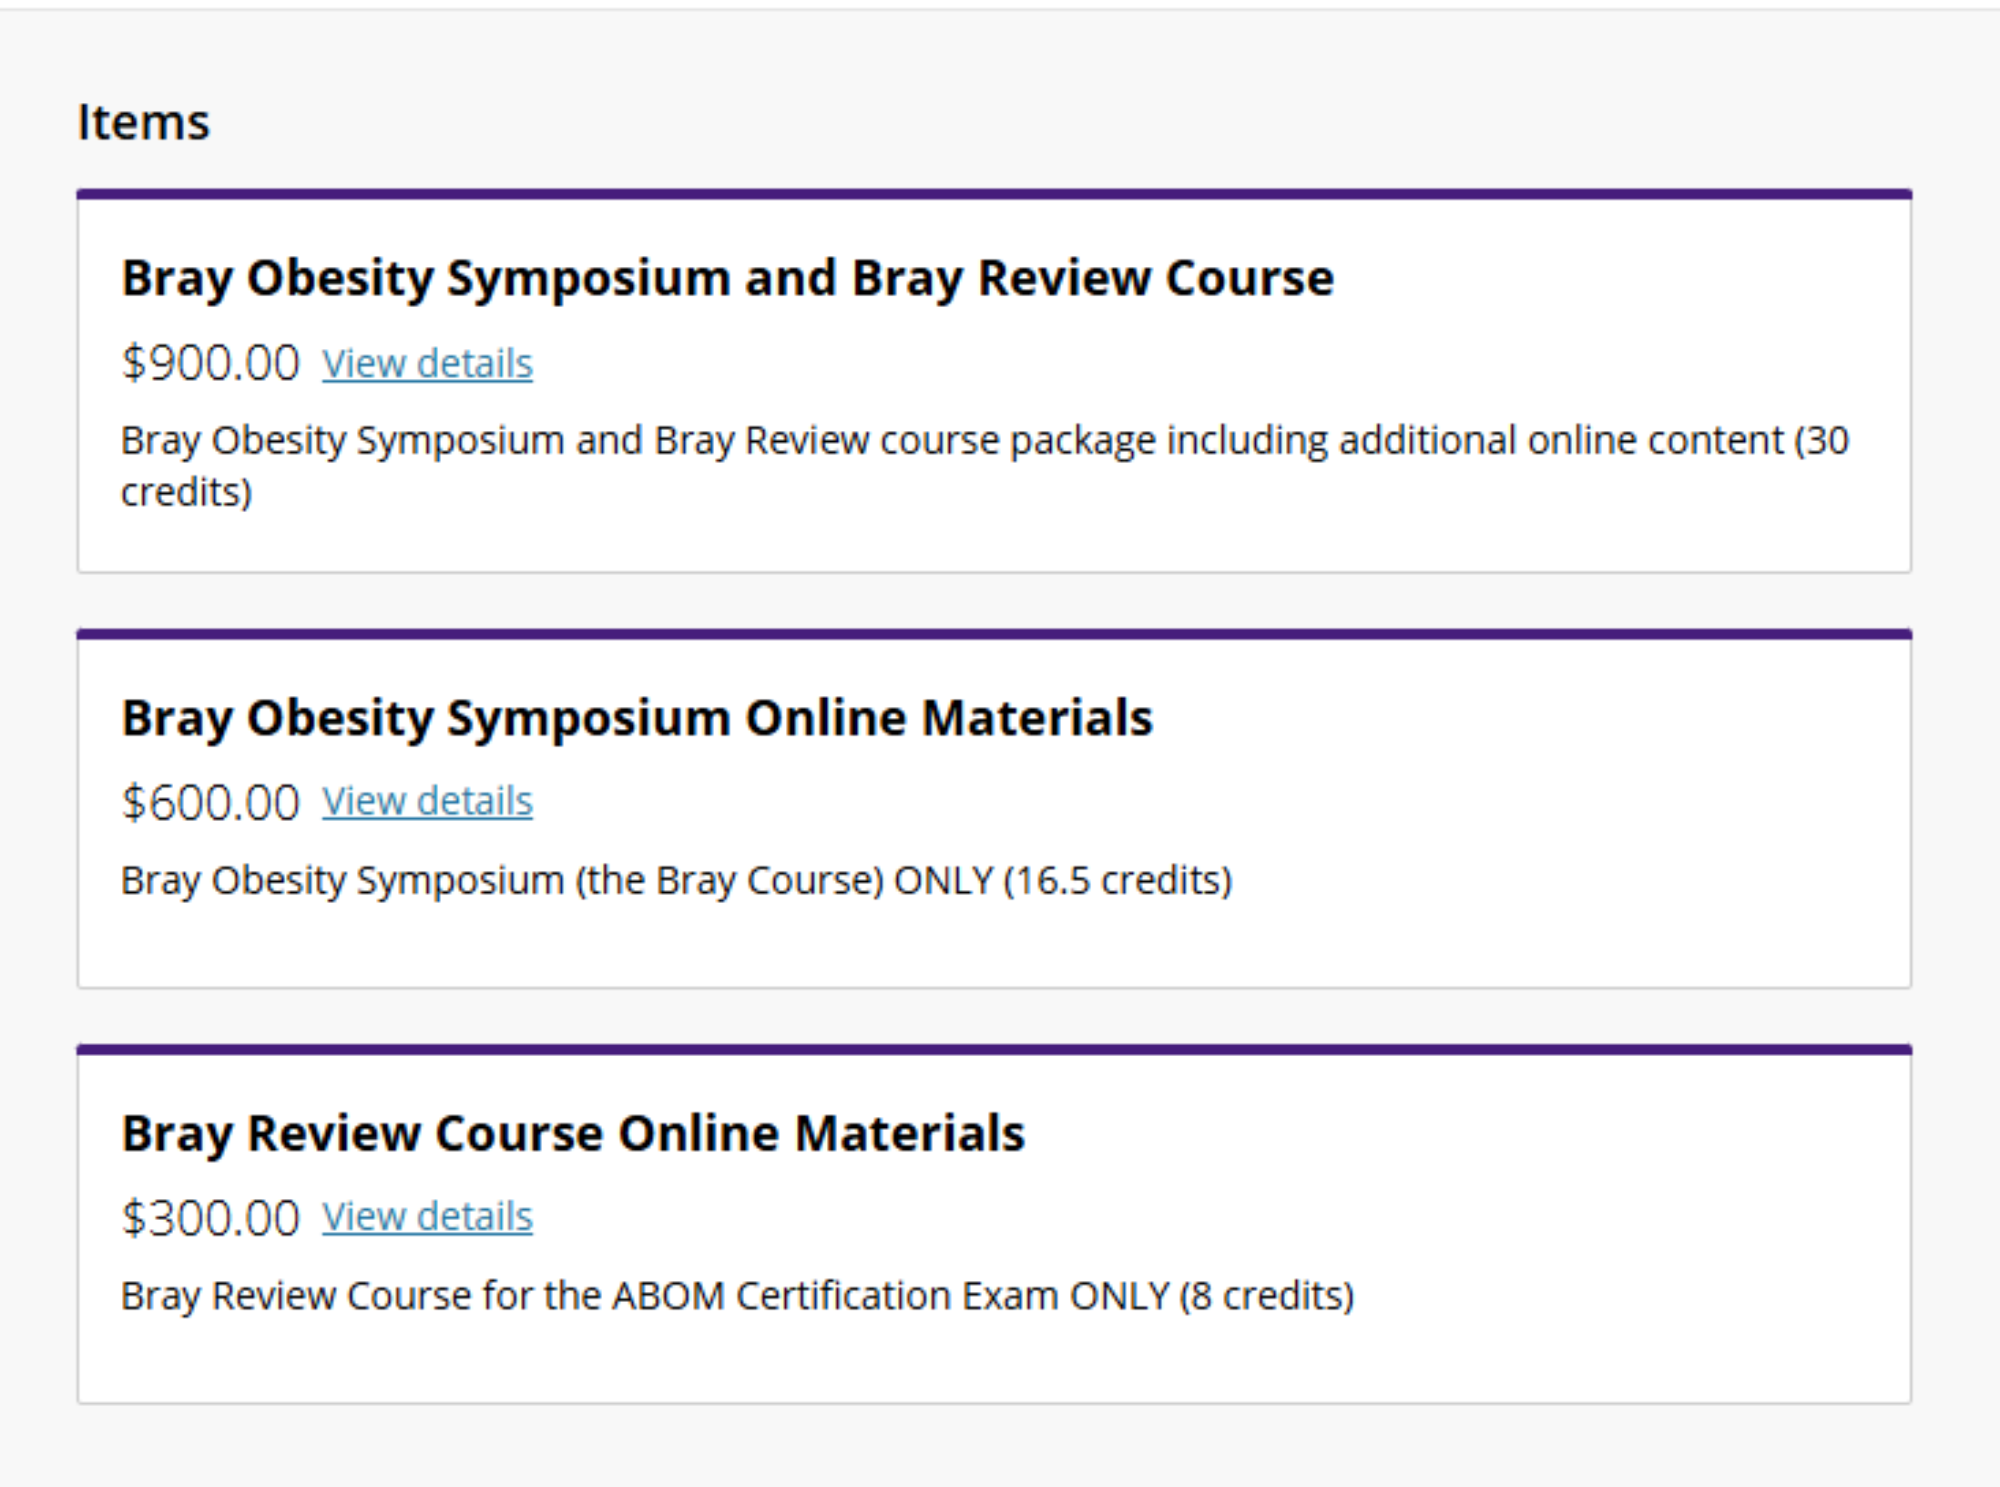
Task: Open View details for the $900.00 package
Action: (427, 364)
